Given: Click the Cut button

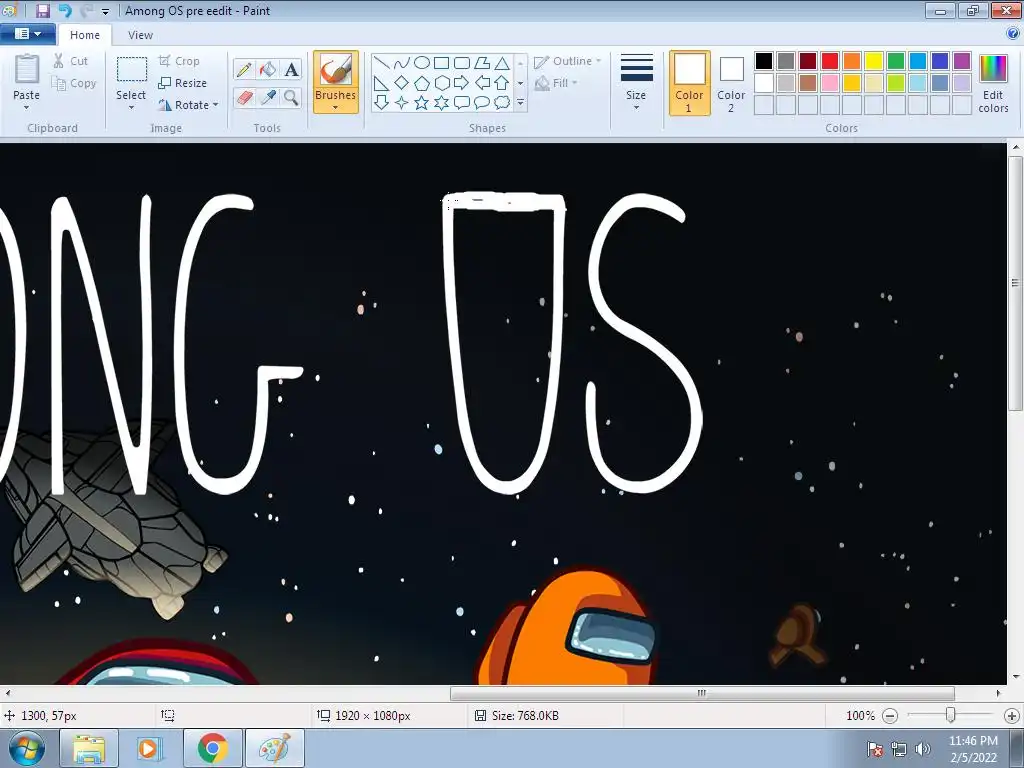Looking at the screenshot, I should tap(71, 61).
